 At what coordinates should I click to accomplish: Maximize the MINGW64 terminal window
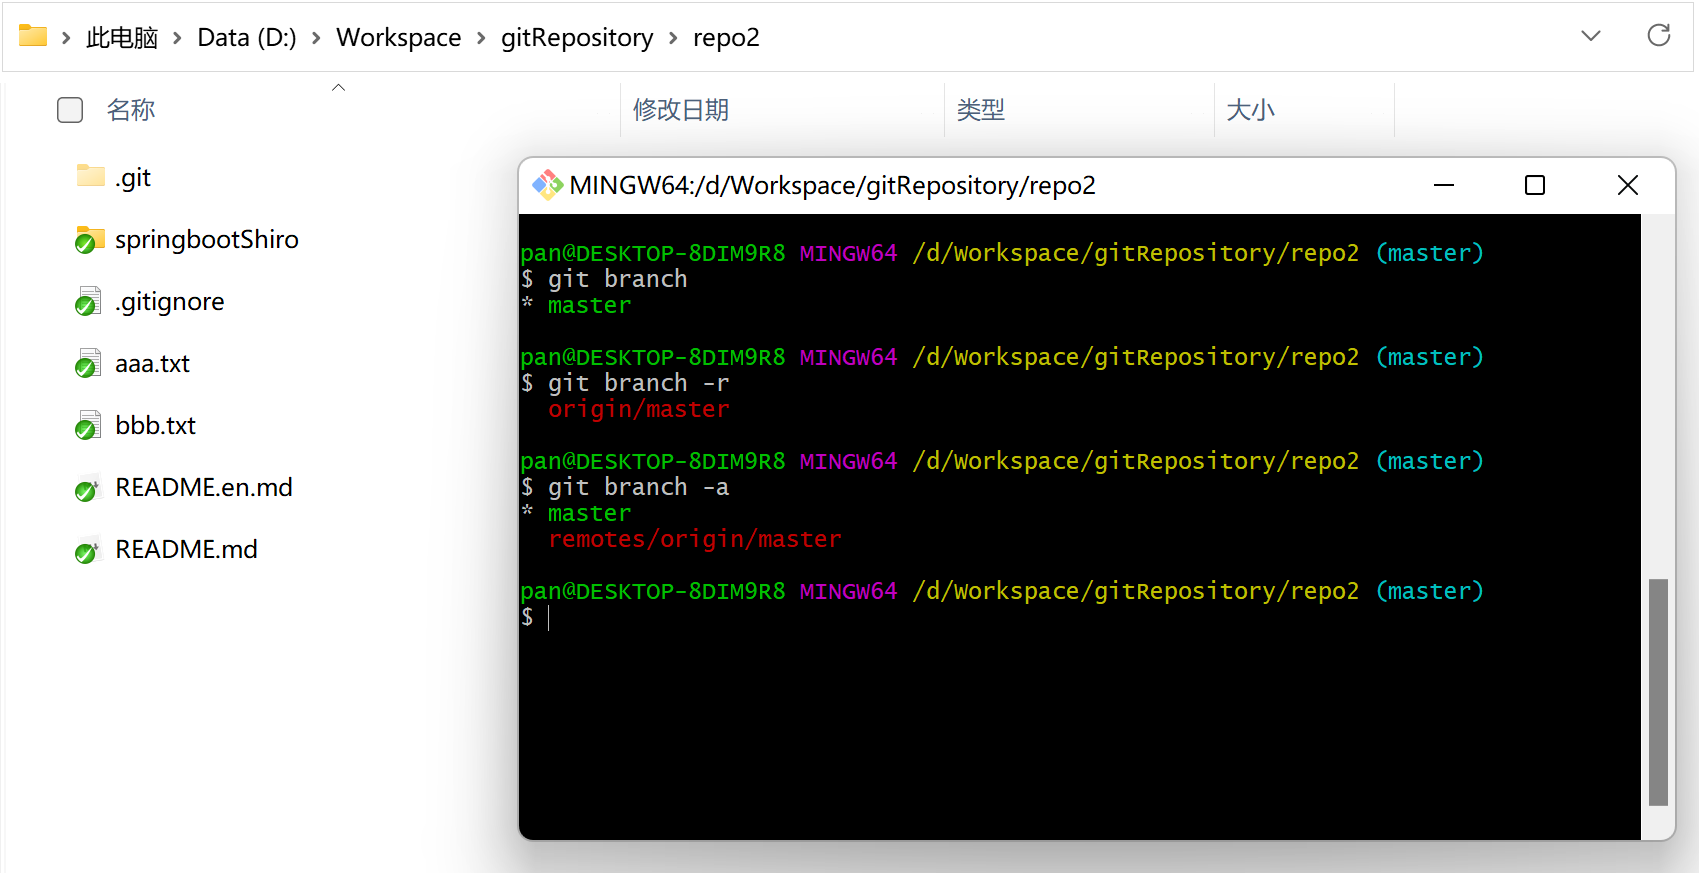point(1535,185)
